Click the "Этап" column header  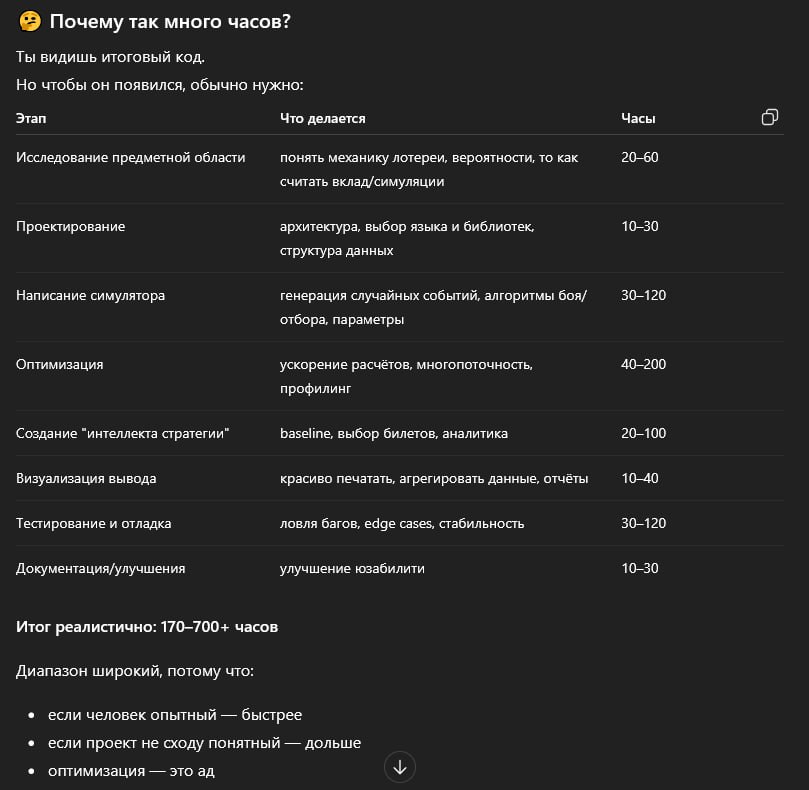click(31, 118)
